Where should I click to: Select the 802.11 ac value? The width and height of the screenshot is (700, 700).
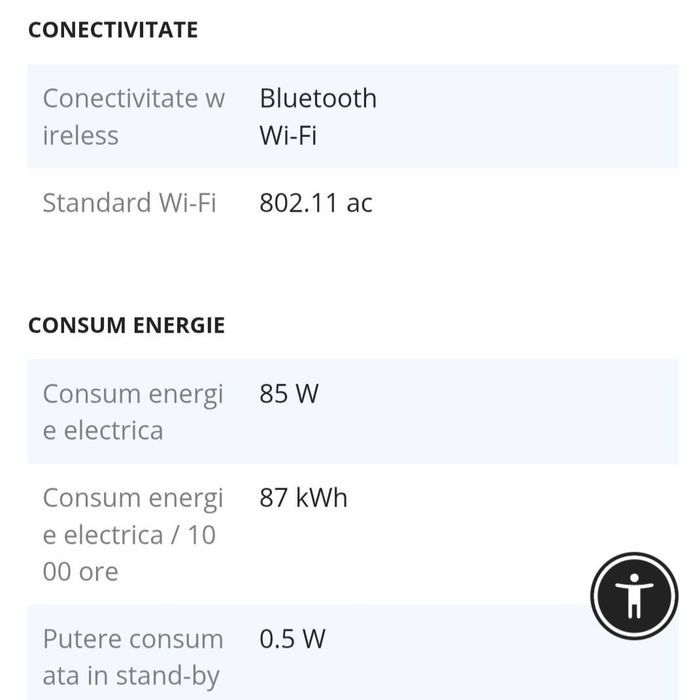[x=316, y=202]
